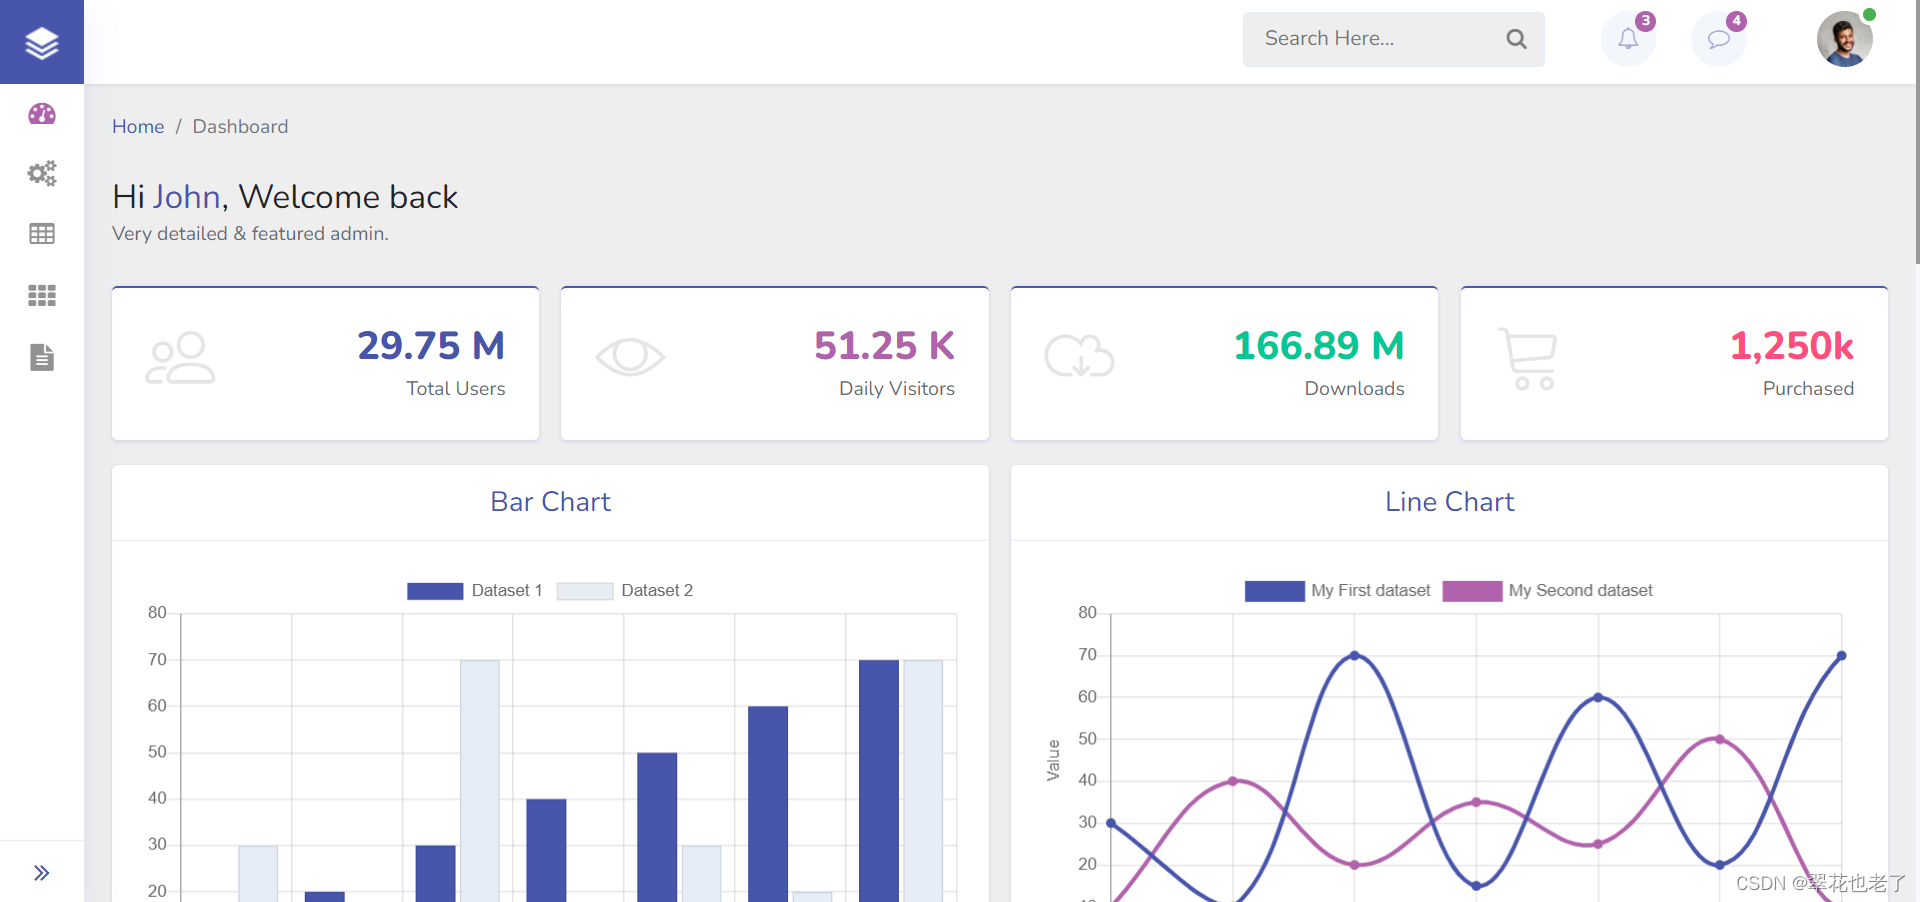Click the Very detailed & featured admin subtitle
The width and height of the screenshot is (1920, 902).
(250, 234)
